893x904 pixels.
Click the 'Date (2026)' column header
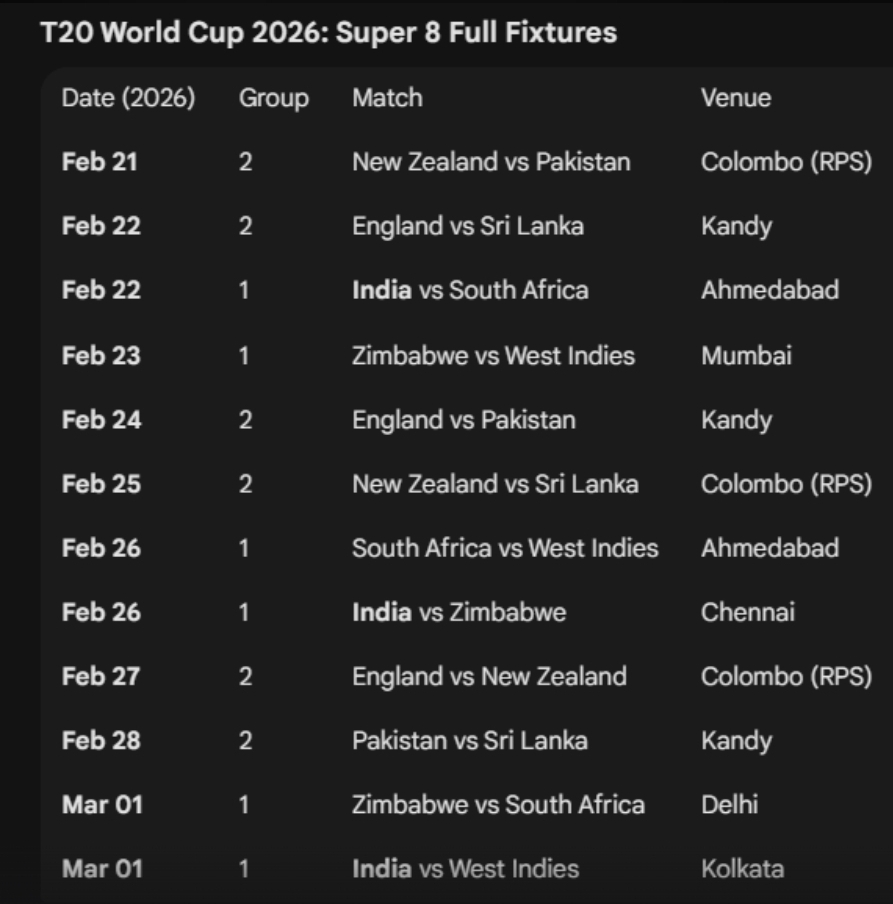click(128, 98)
